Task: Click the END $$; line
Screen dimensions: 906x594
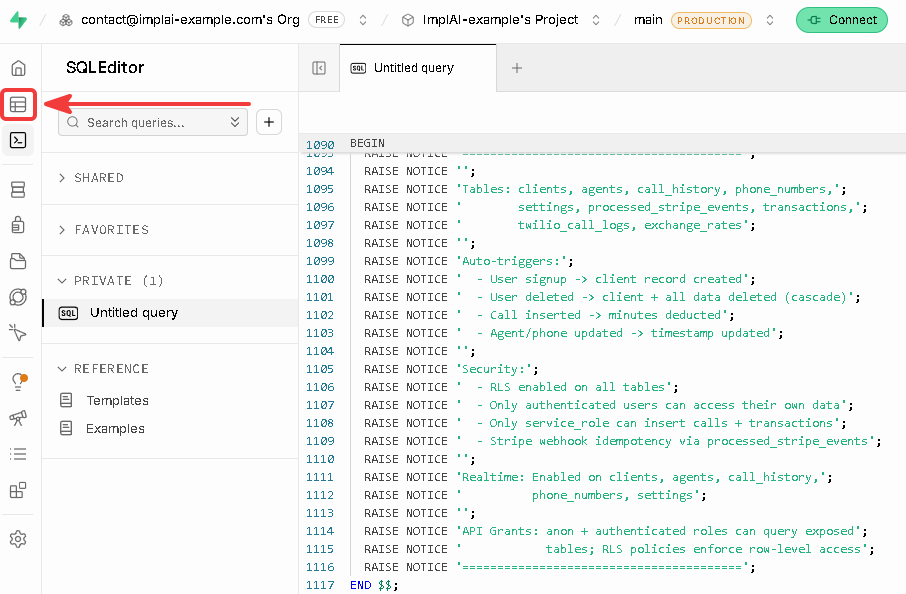Action: click(374, 585)
